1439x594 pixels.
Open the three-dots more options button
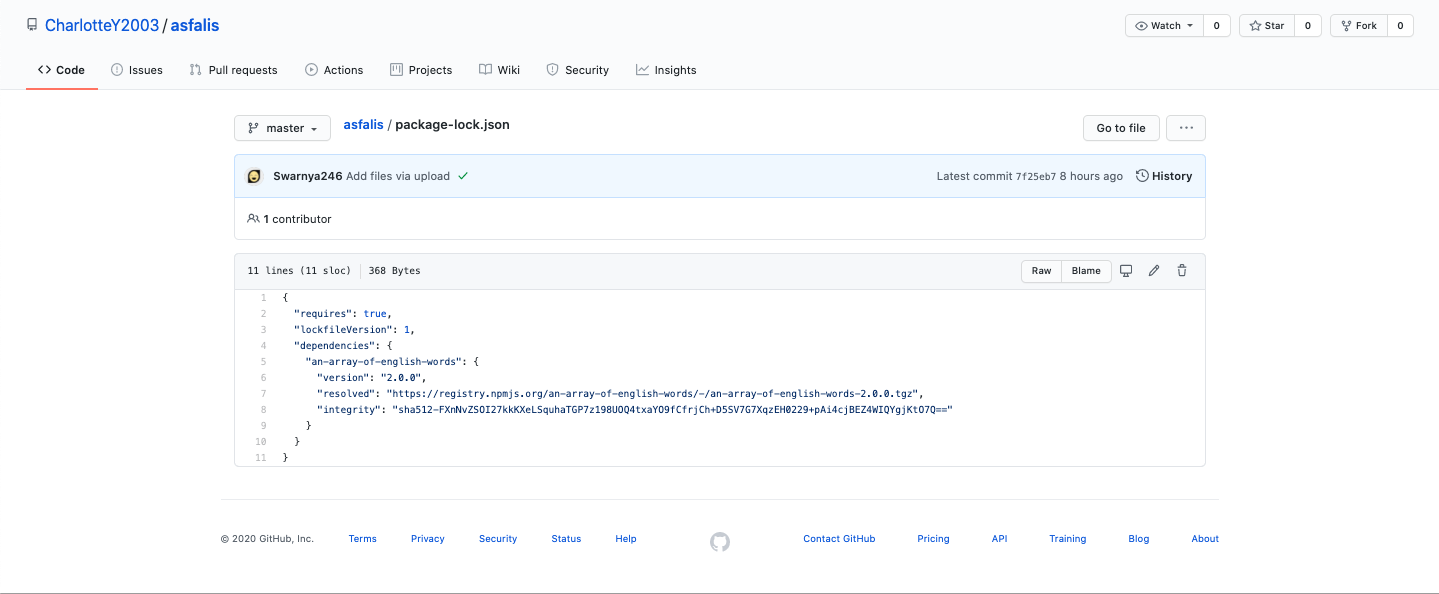[1186, 128]
